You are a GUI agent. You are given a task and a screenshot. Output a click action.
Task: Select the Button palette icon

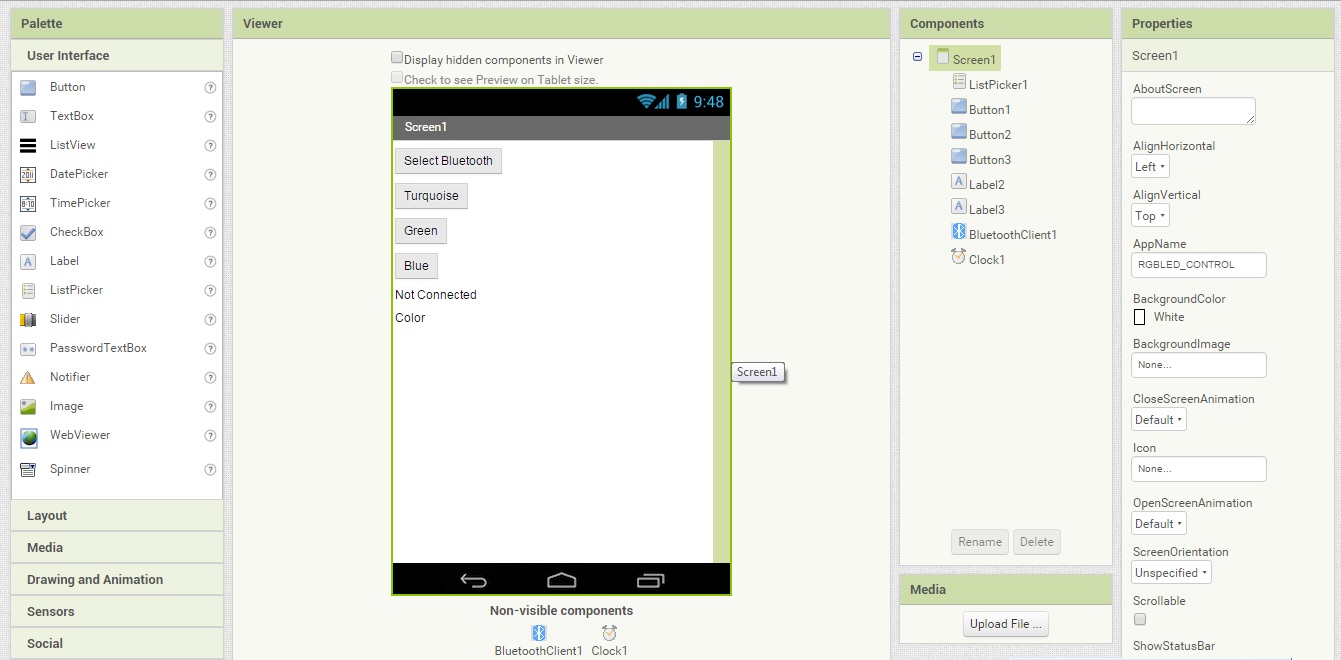click(28, 87)
